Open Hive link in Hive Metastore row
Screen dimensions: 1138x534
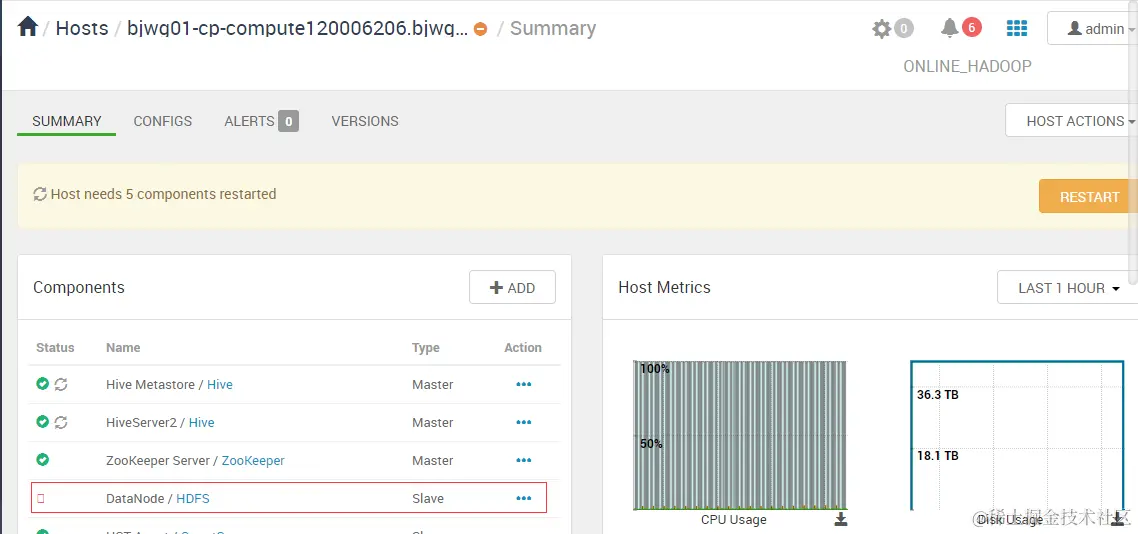[220, 385]
